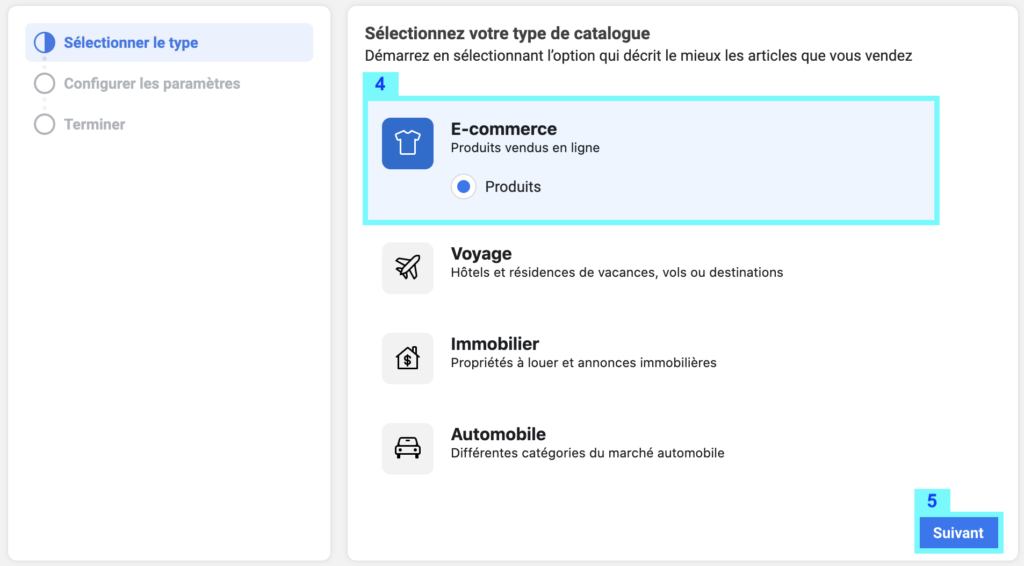Click the E-commerce t-shirt icon

pyautogui.click(x=408, y=144)
